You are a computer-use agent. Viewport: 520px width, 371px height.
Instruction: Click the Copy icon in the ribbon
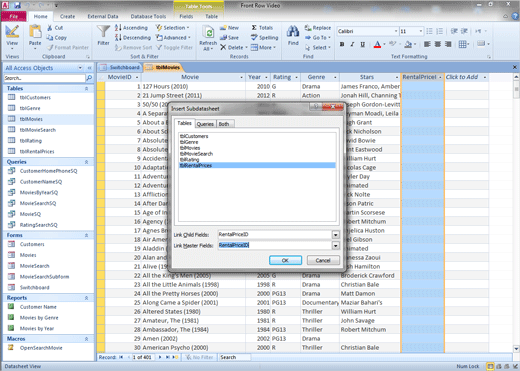(50, 37)
